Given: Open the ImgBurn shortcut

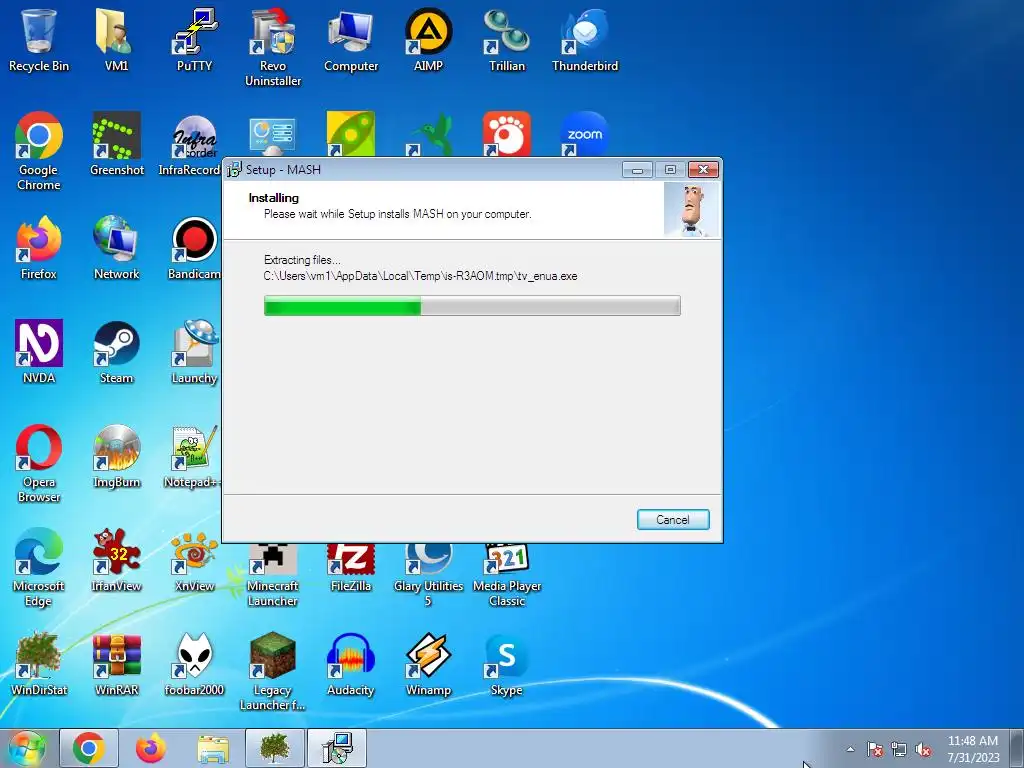Looking at the screenshot, I should [x=116, y=456].
